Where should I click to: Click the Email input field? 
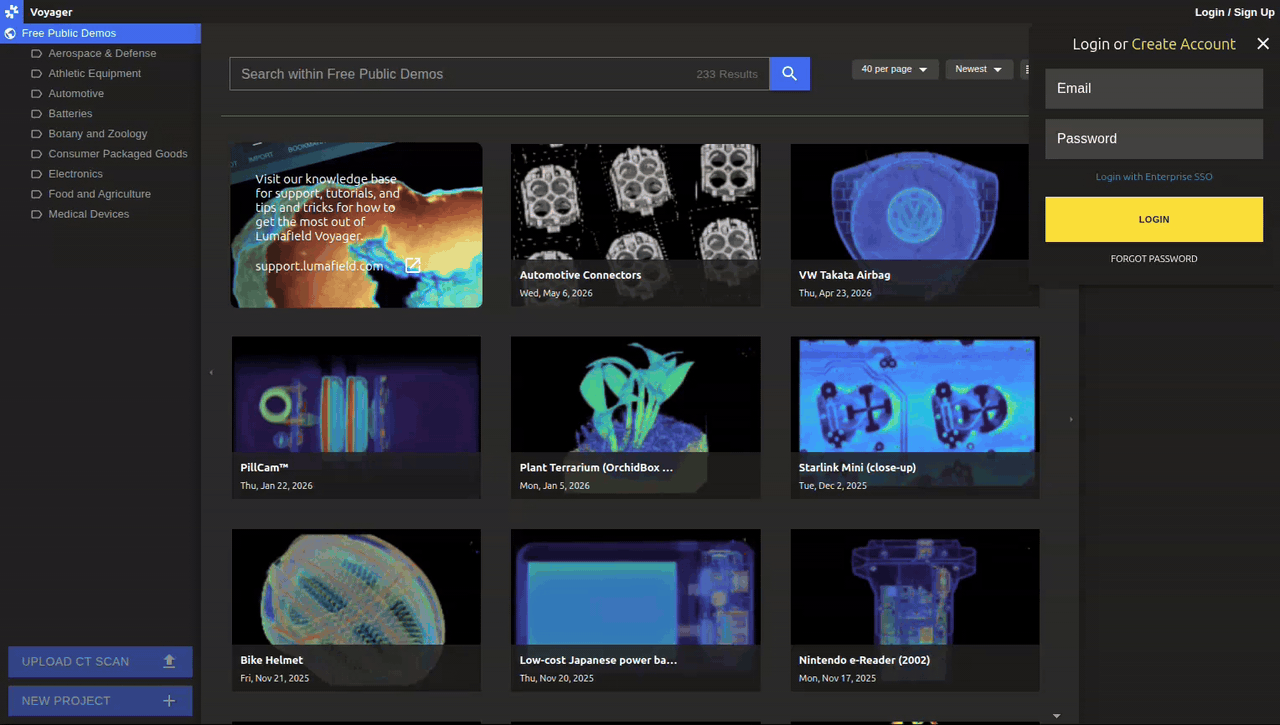tap(1154, 88)
